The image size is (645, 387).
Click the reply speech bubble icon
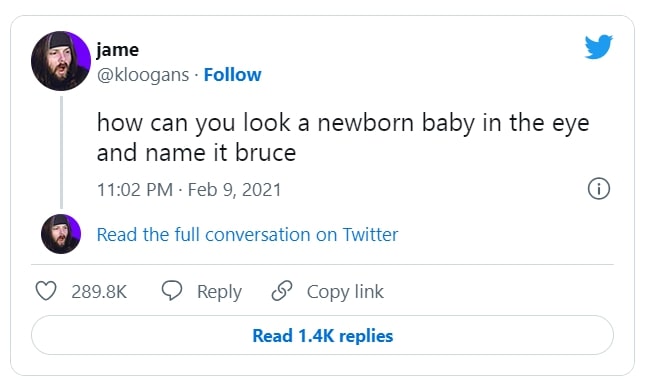pos(172,291)
